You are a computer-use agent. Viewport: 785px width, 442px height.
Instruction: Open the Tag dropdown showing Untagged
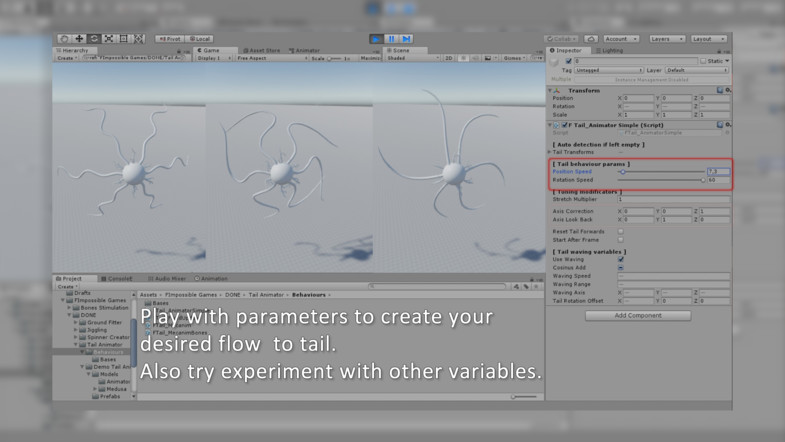point(609,70)
